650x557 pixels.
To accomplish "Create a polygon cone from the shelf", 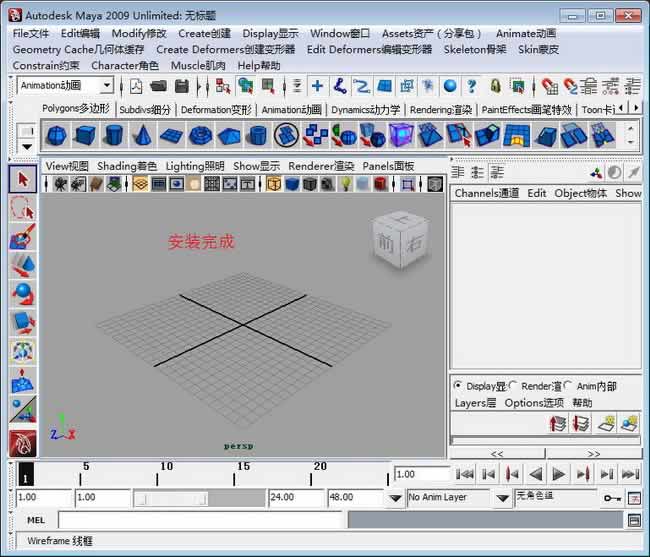I will point(143,135).
